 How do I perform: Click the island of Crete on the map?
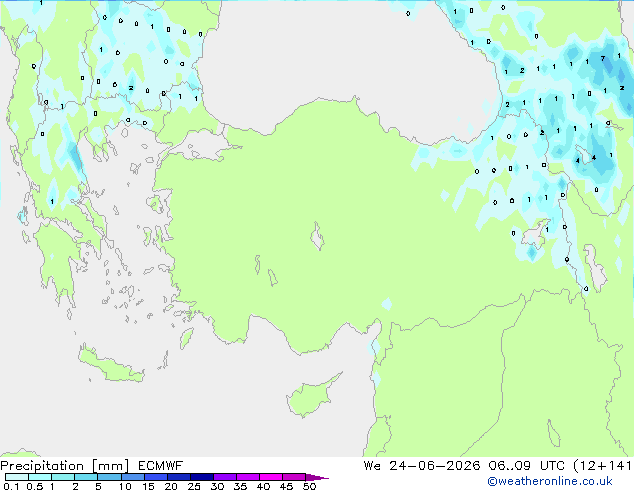111,365
